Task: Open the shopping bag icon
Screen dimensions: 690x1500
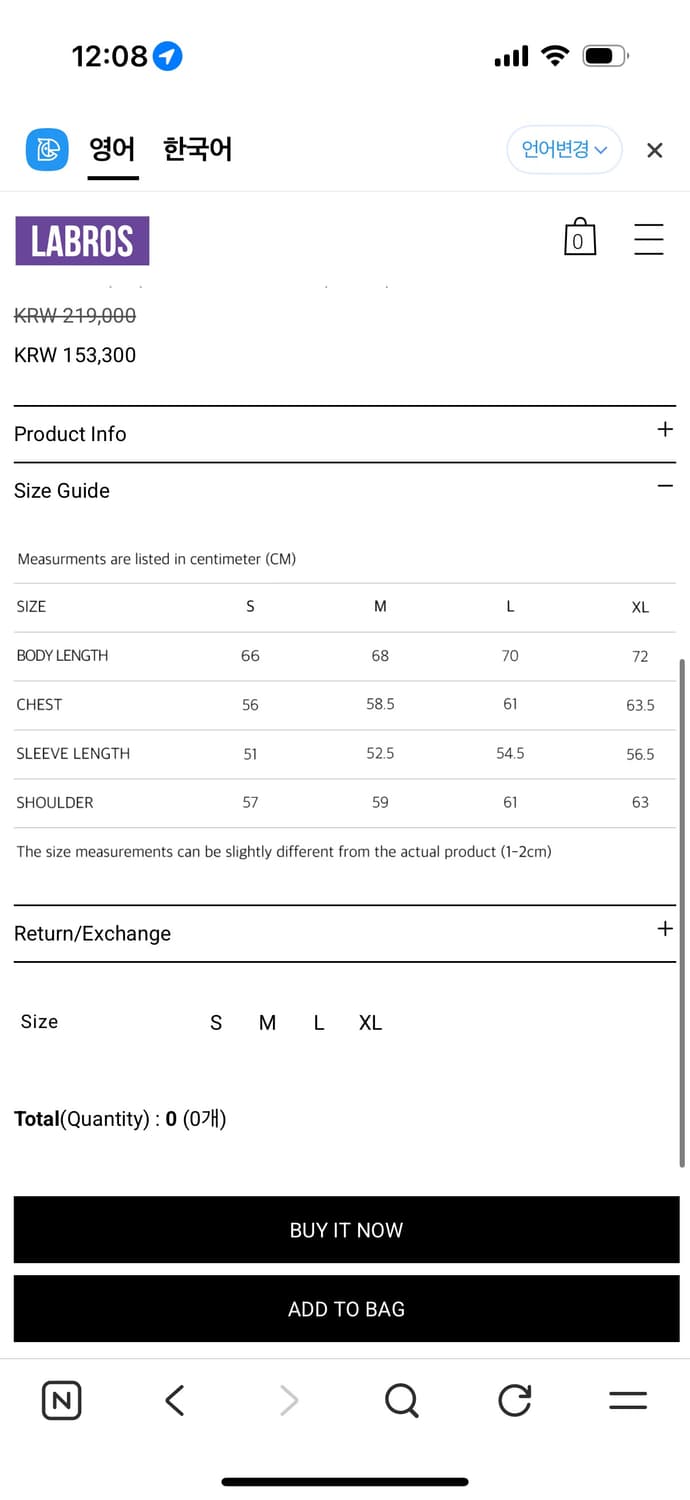Action: (x=579, y=238)
